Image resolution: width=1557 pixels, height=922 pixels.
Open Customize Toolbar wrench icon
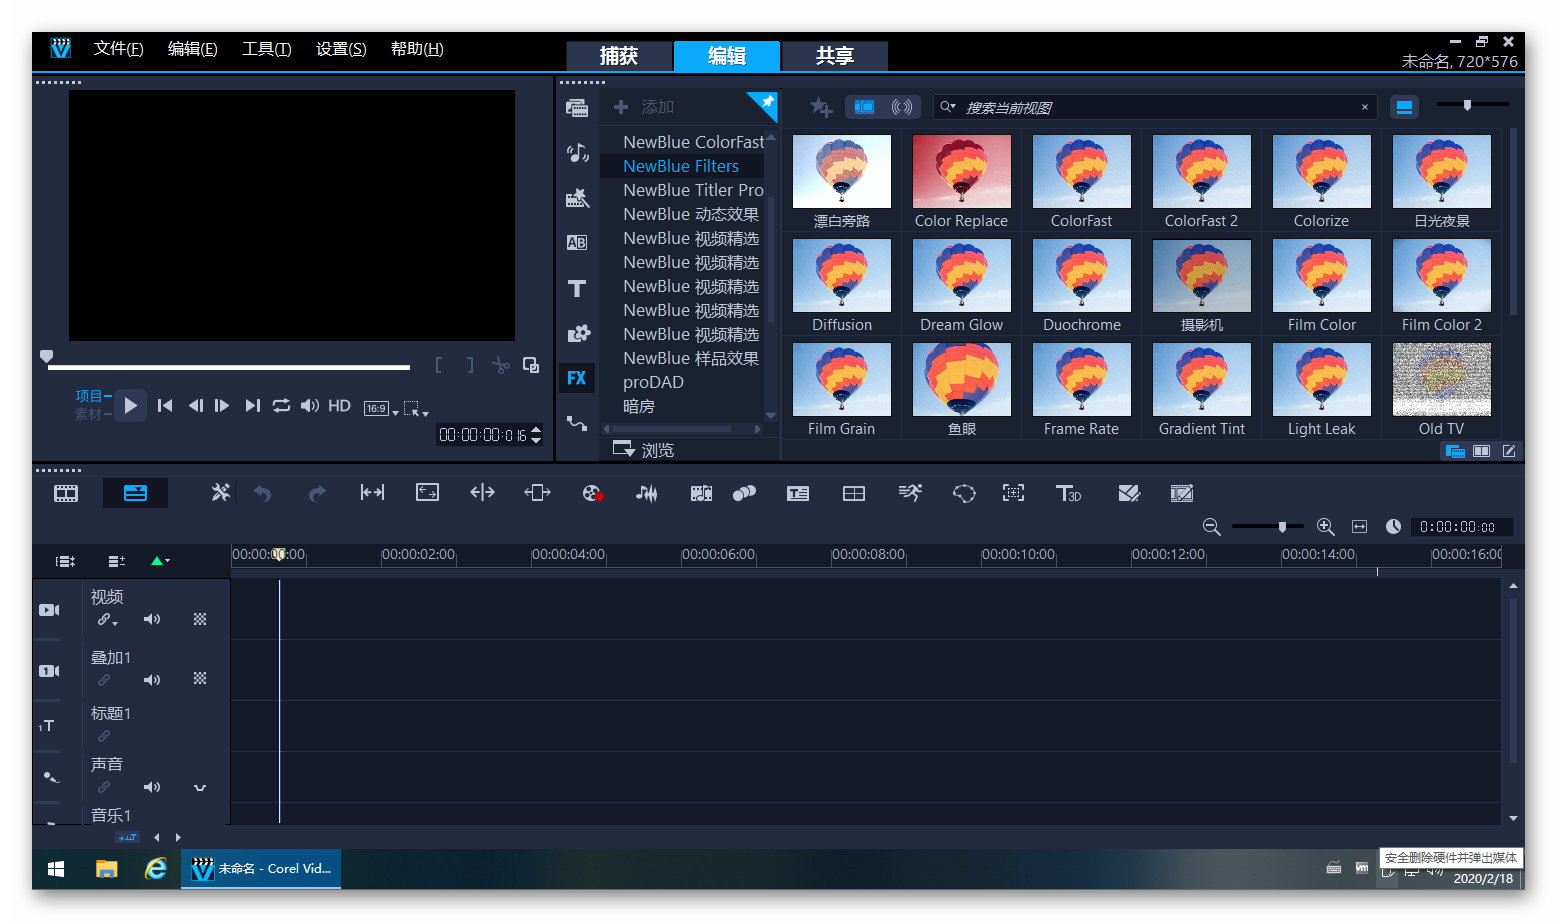point(221,493)
